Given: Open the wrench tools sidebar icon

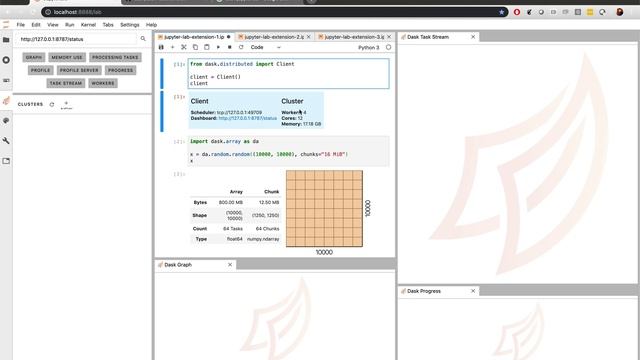Looking at the screenshot, I should 6,141.
